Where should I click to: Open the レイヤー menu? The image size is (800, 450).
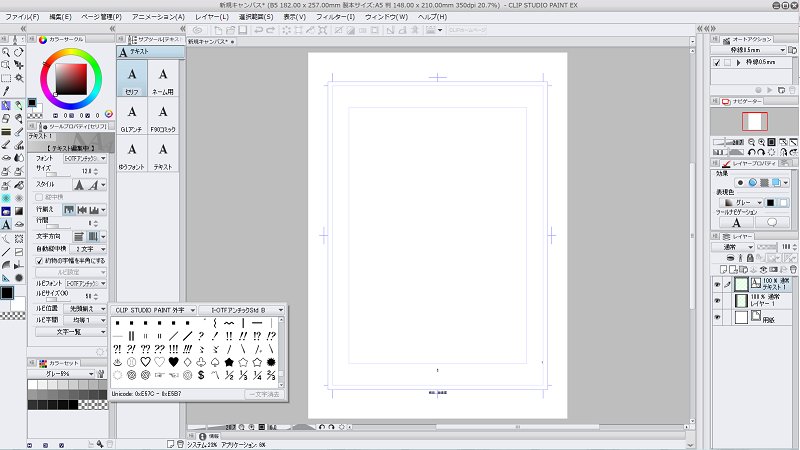click(211, 18)
